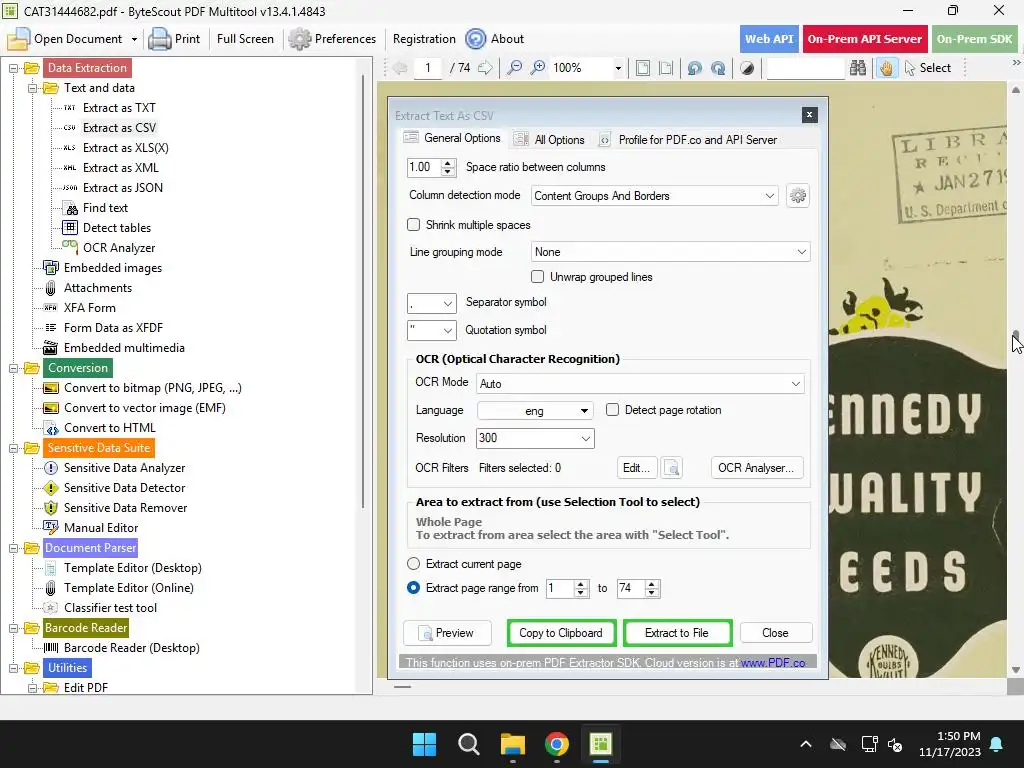
Task: Click the single page view icon
Action: pos(643,68)
